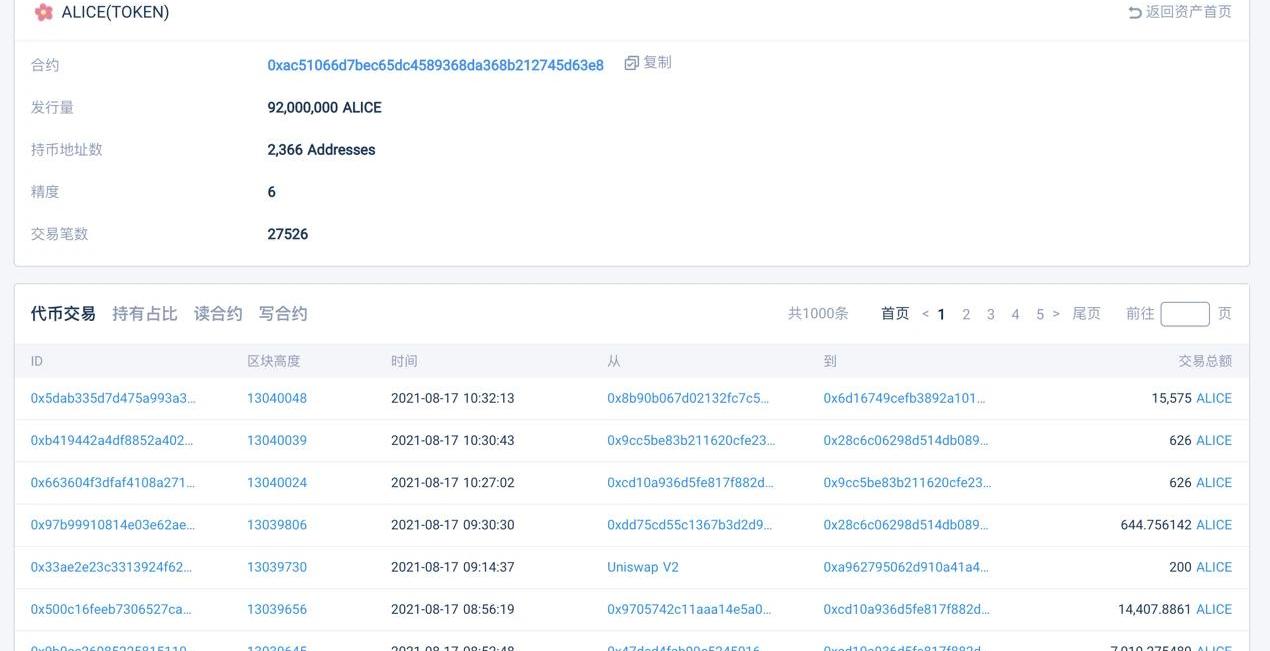Open block height 13040039

(277, 441)
